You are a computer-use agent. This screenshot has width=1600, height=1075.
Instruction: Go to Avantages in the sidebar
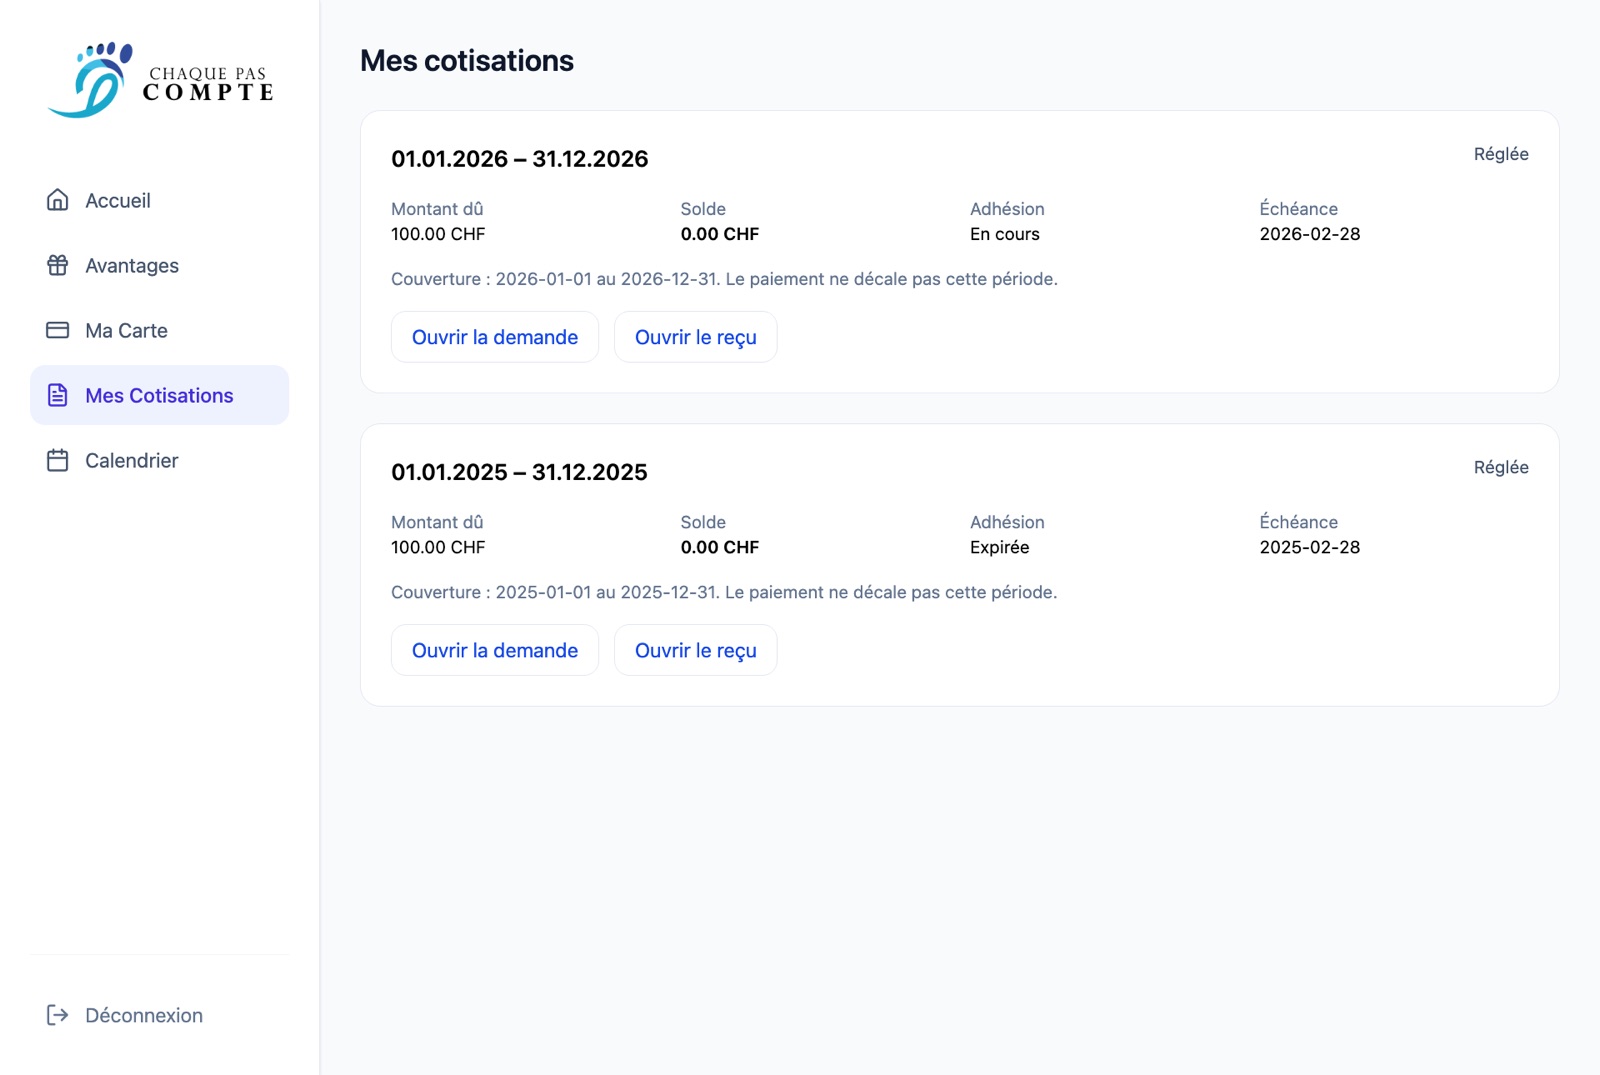coord(160,265)
